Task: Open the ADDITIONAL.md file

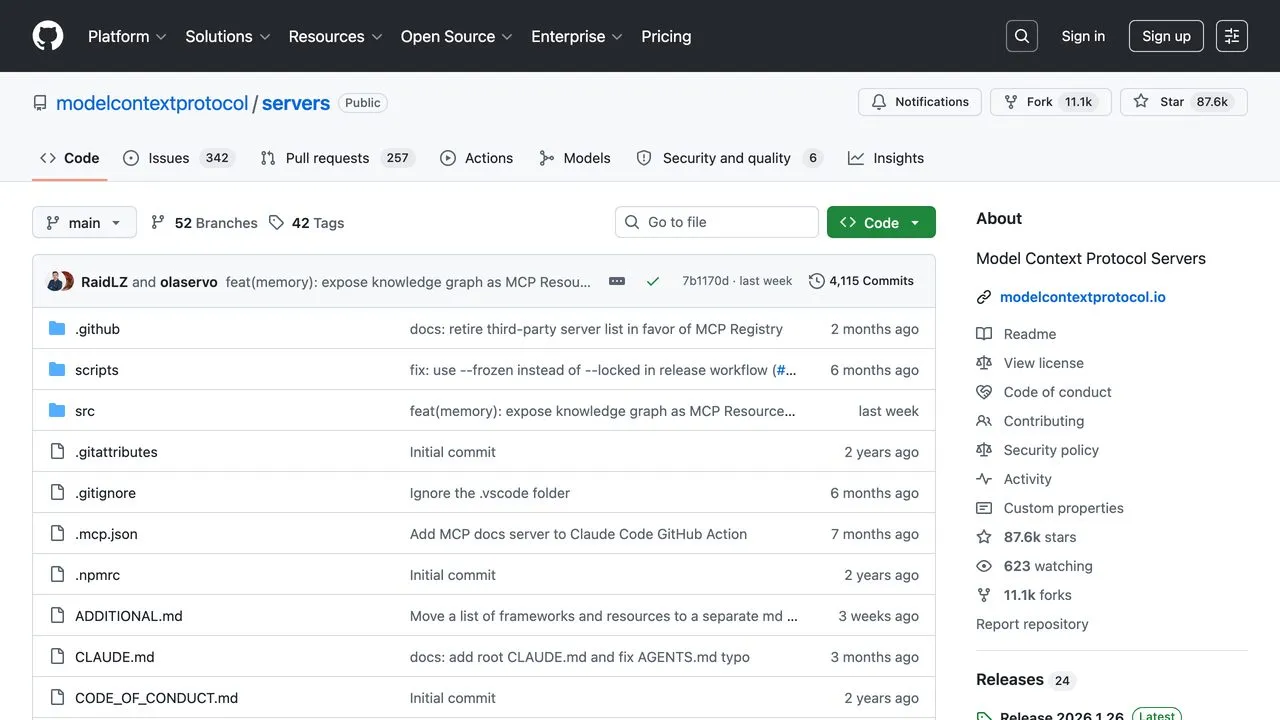Action: [x=129, y=616]
